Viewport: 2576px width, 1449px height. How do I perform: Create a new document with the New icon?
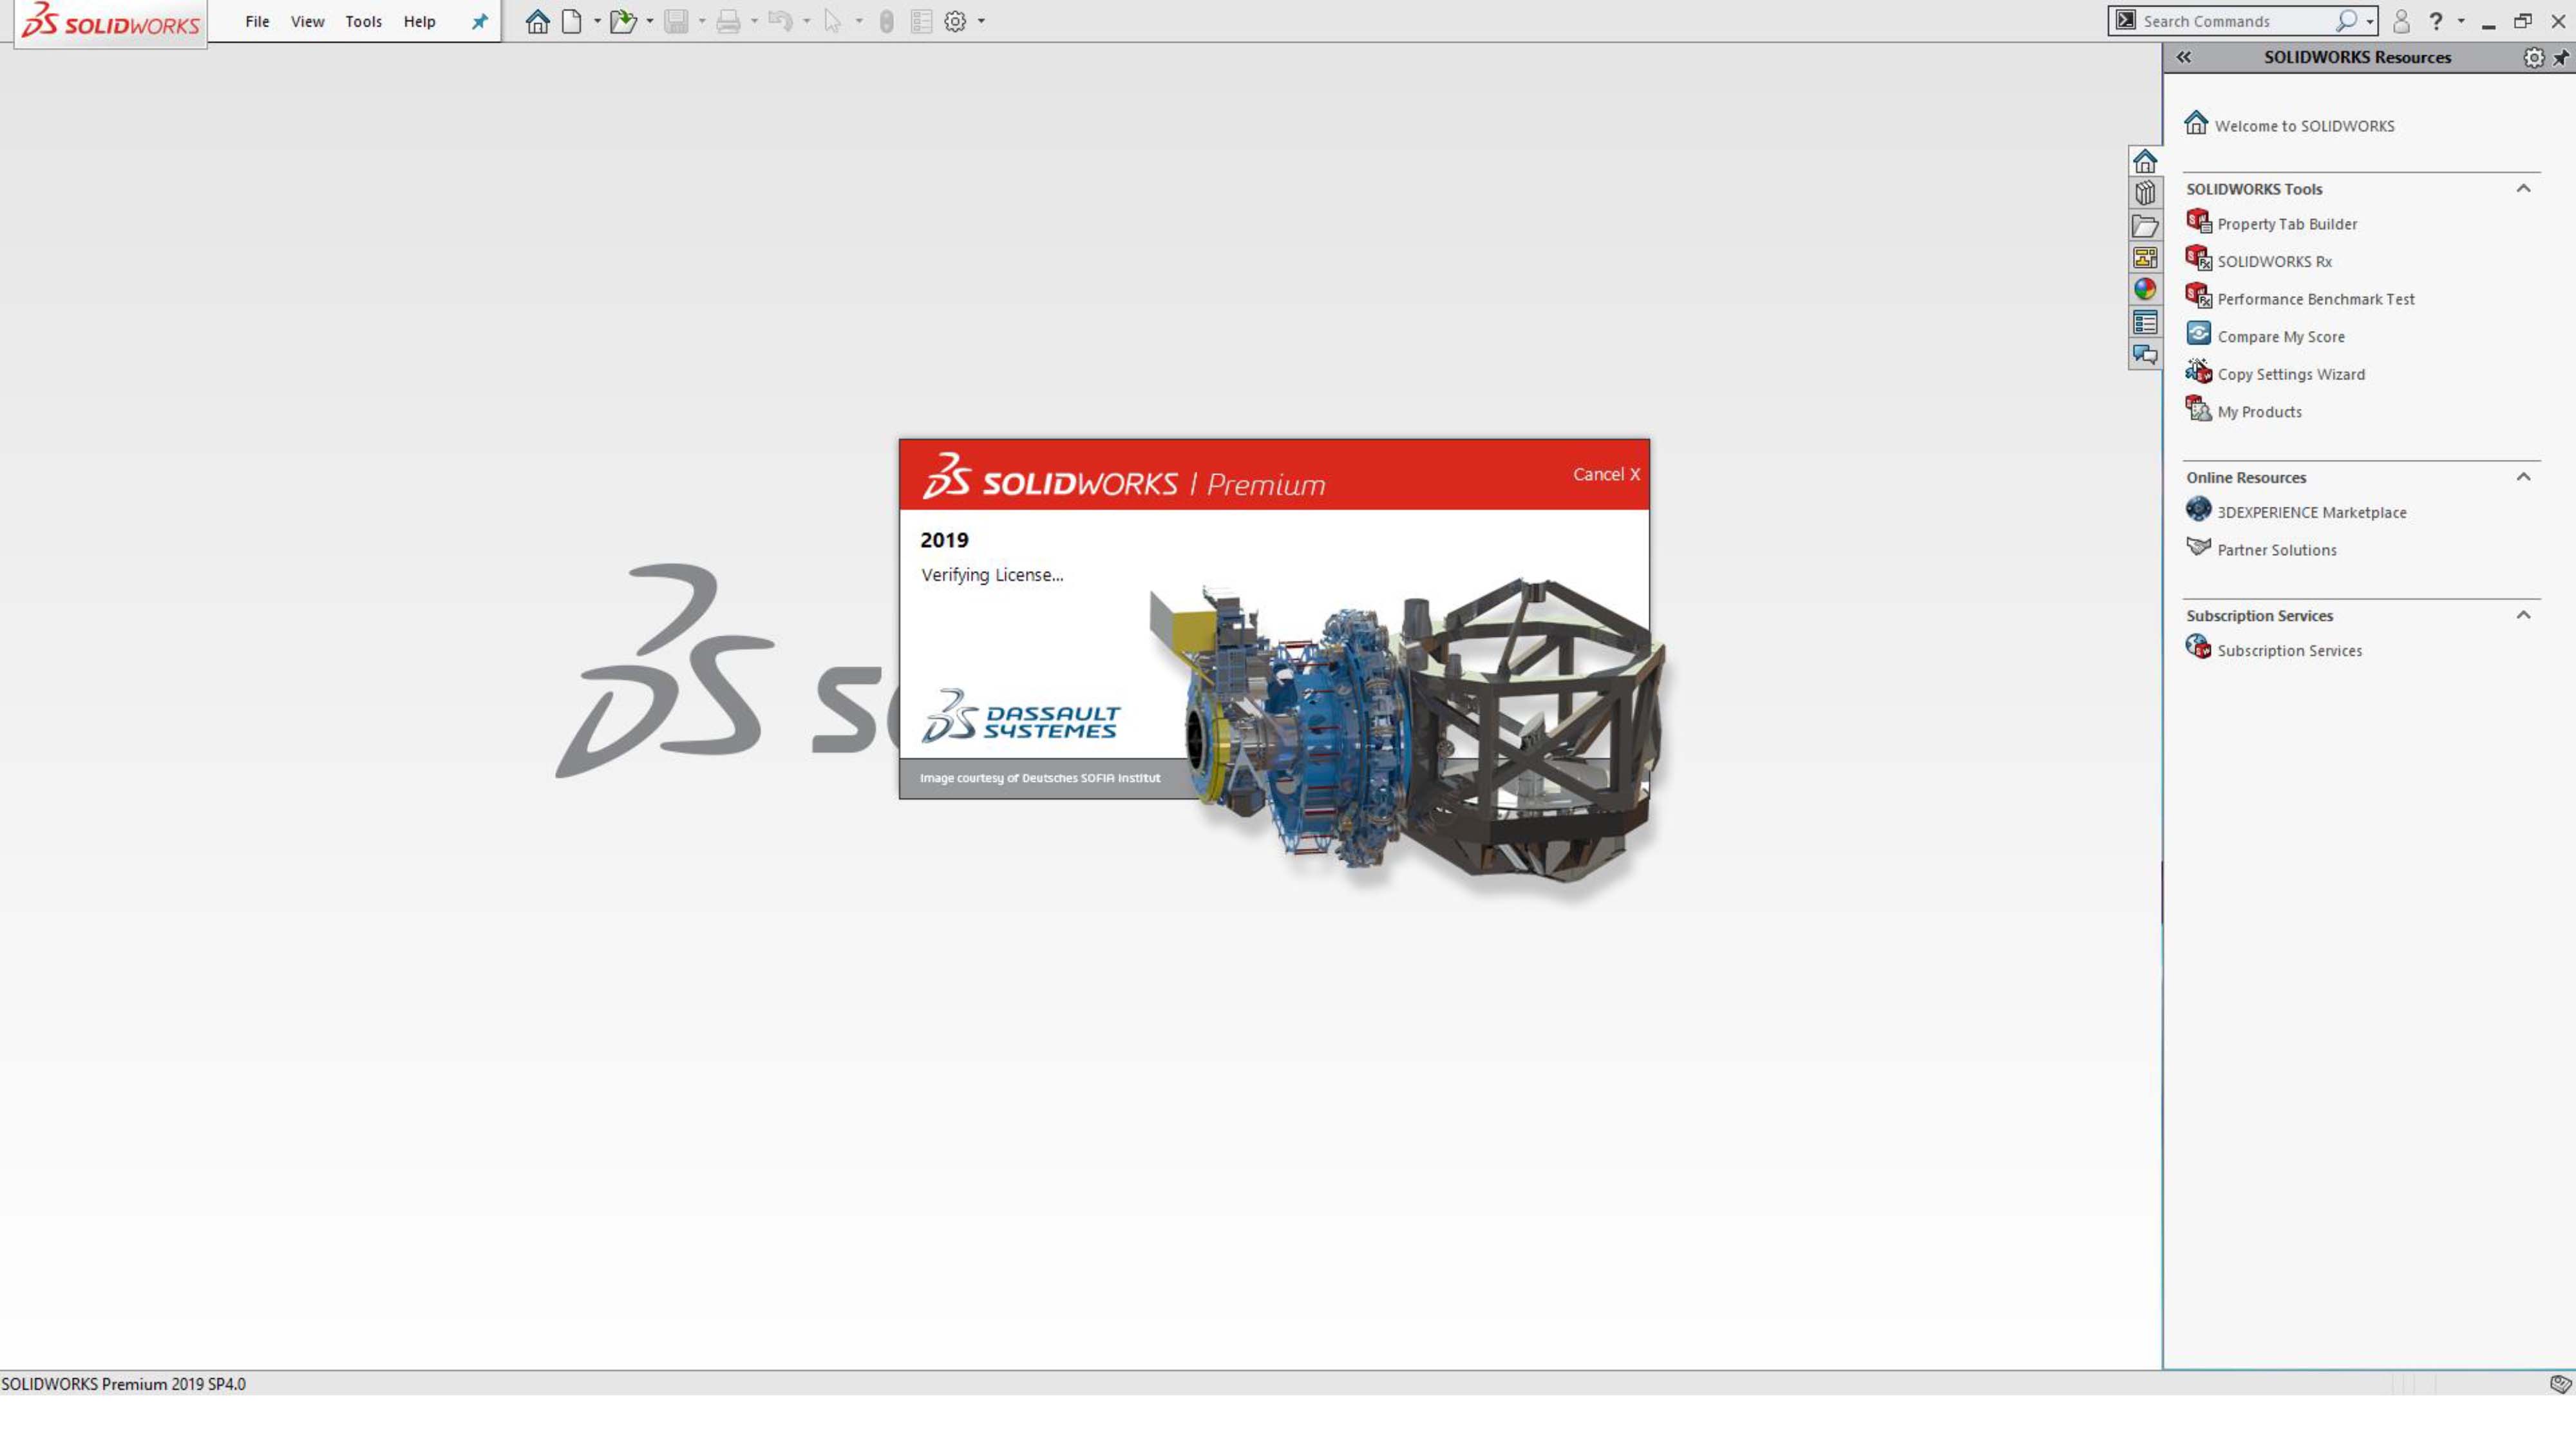tap(572, 21)
